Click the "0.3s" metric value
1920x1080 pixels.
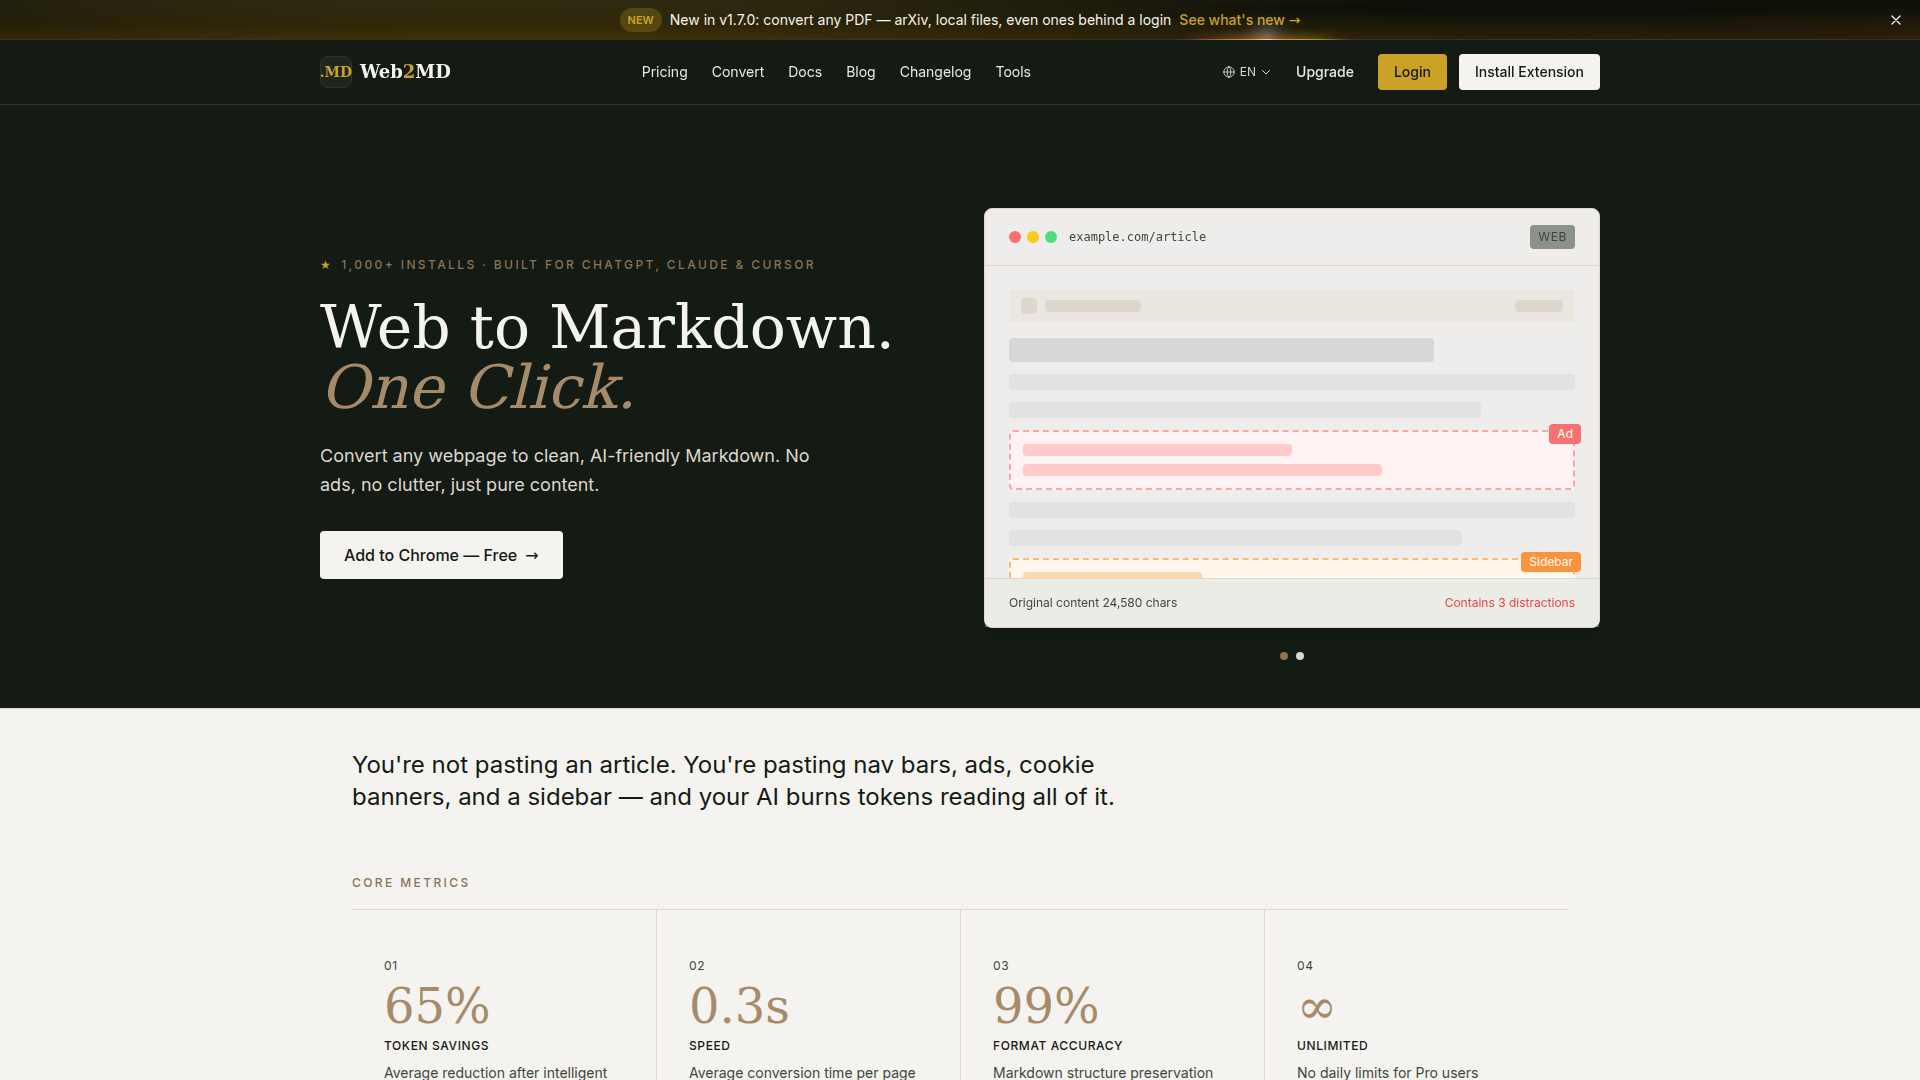[x=739, y=1005]
